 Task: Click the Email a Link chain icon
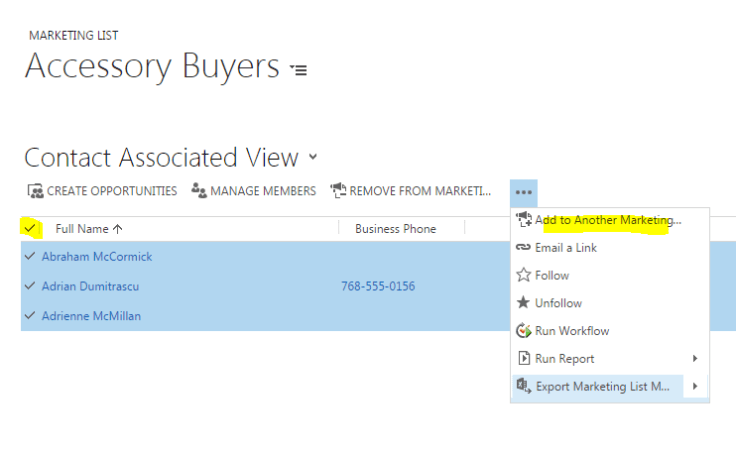[522, 248]
